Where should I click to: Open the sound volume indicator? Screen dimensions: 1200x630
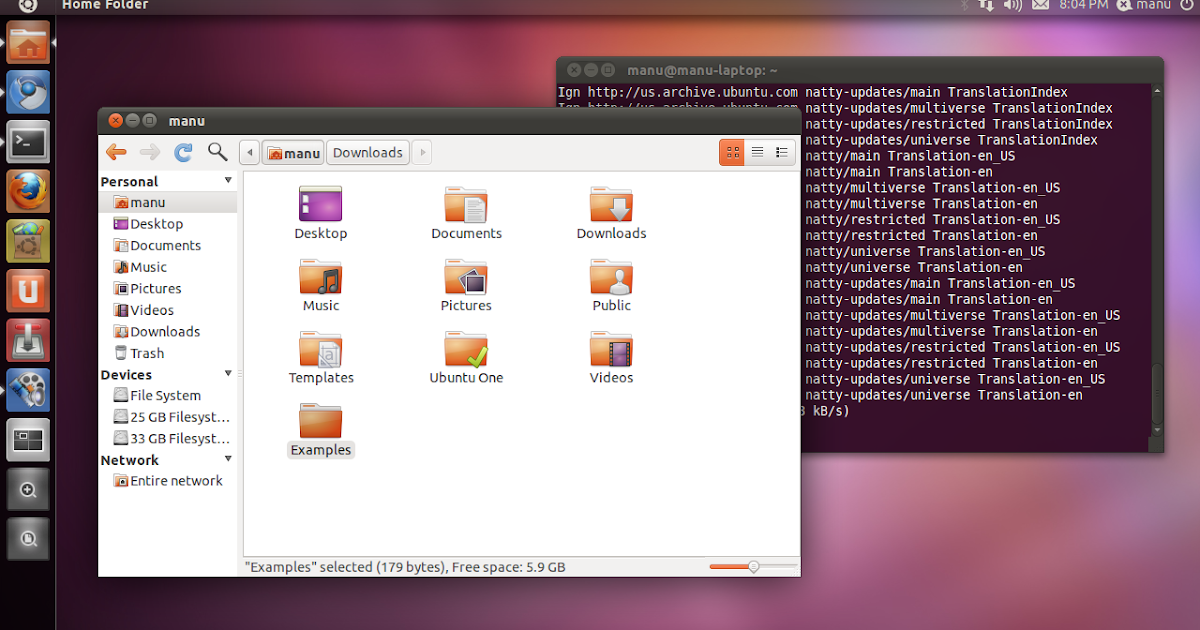(1012, 5)
